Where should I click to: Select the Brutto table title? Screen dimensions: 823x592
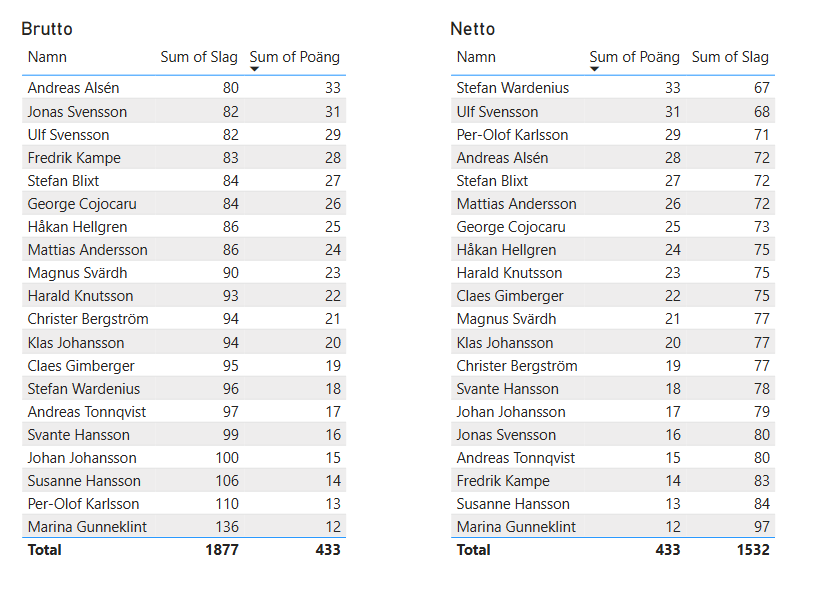(47, 29)
